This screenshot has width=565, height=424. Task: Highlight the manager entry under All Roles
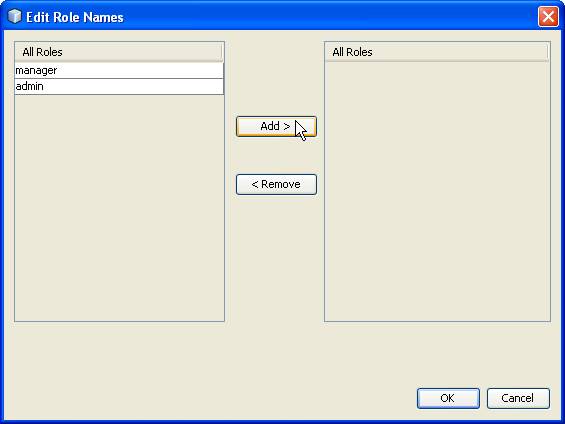tap(119, 70)
